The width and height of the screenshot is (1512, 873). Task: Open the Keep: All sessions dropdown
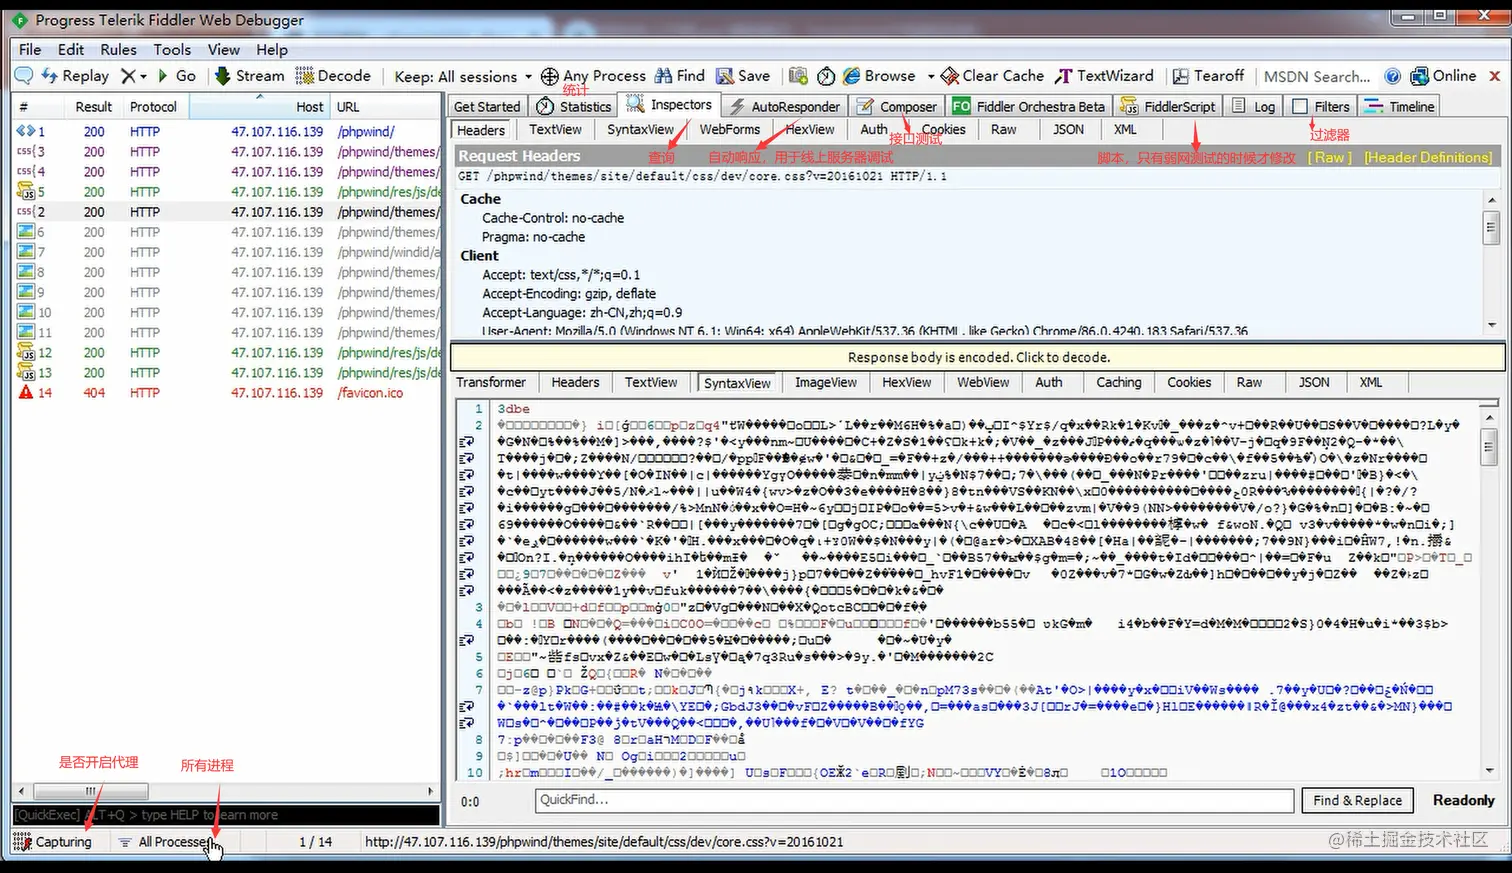[x=463, y=77]
